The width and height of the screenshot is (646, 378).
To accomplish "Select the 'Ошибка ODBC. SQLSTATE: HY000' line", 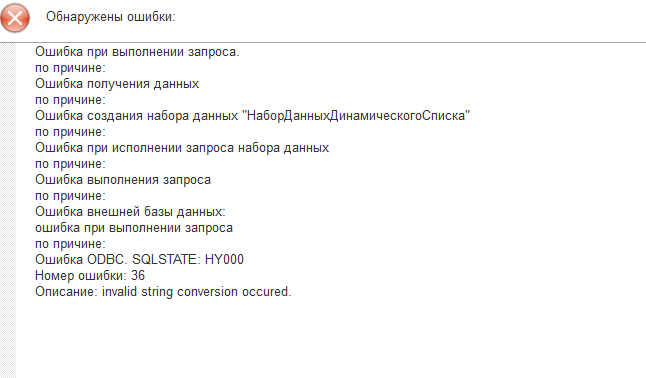I will pos(139,259).
